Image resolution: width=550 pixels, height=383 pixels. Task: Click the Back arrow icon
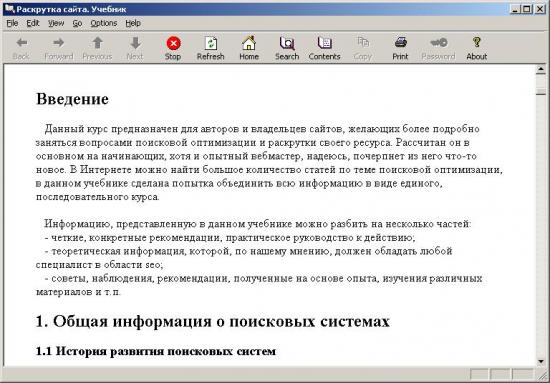(x=22, y=43)
